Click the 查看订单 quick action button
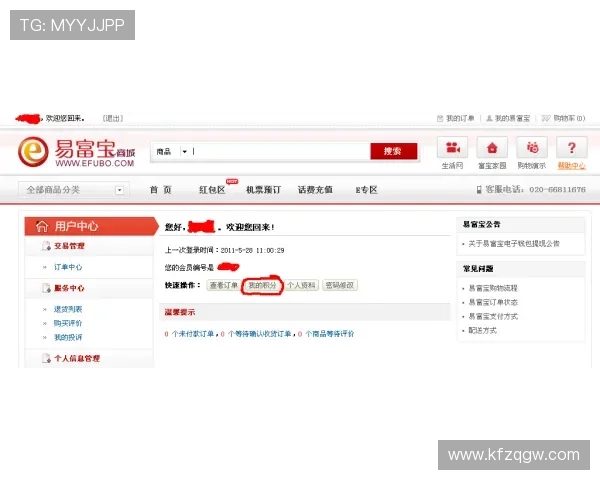Viewport: 600px width, 480px height. [223, 285]
